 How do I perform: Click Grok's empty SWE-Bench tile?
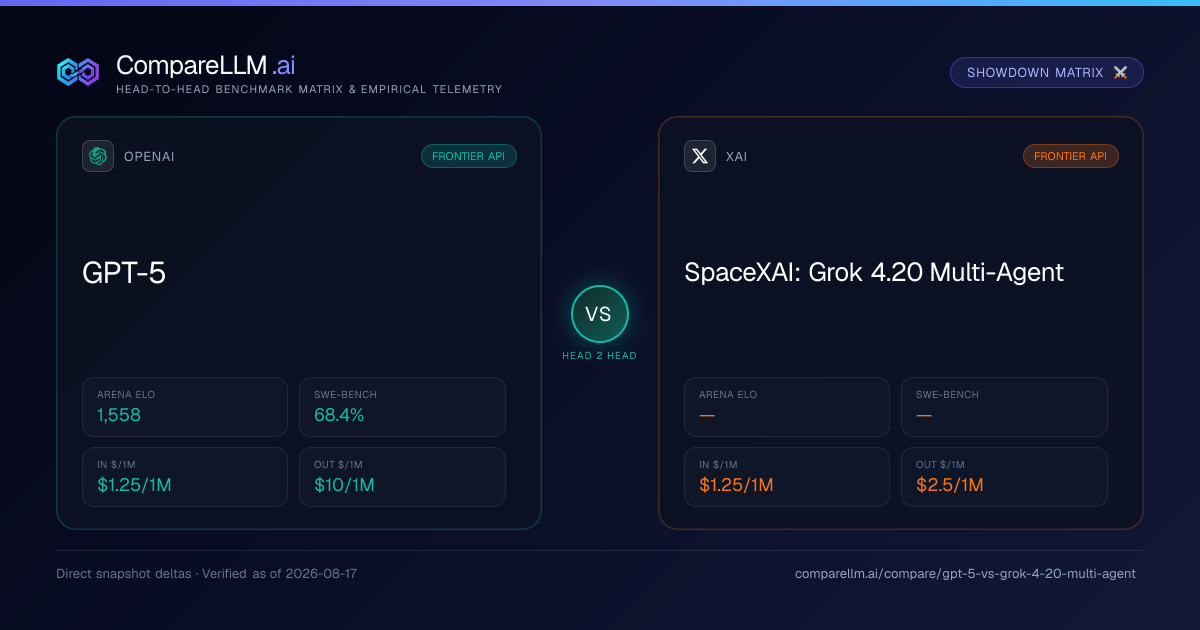pyautogui.click(x=1004, y=407)
